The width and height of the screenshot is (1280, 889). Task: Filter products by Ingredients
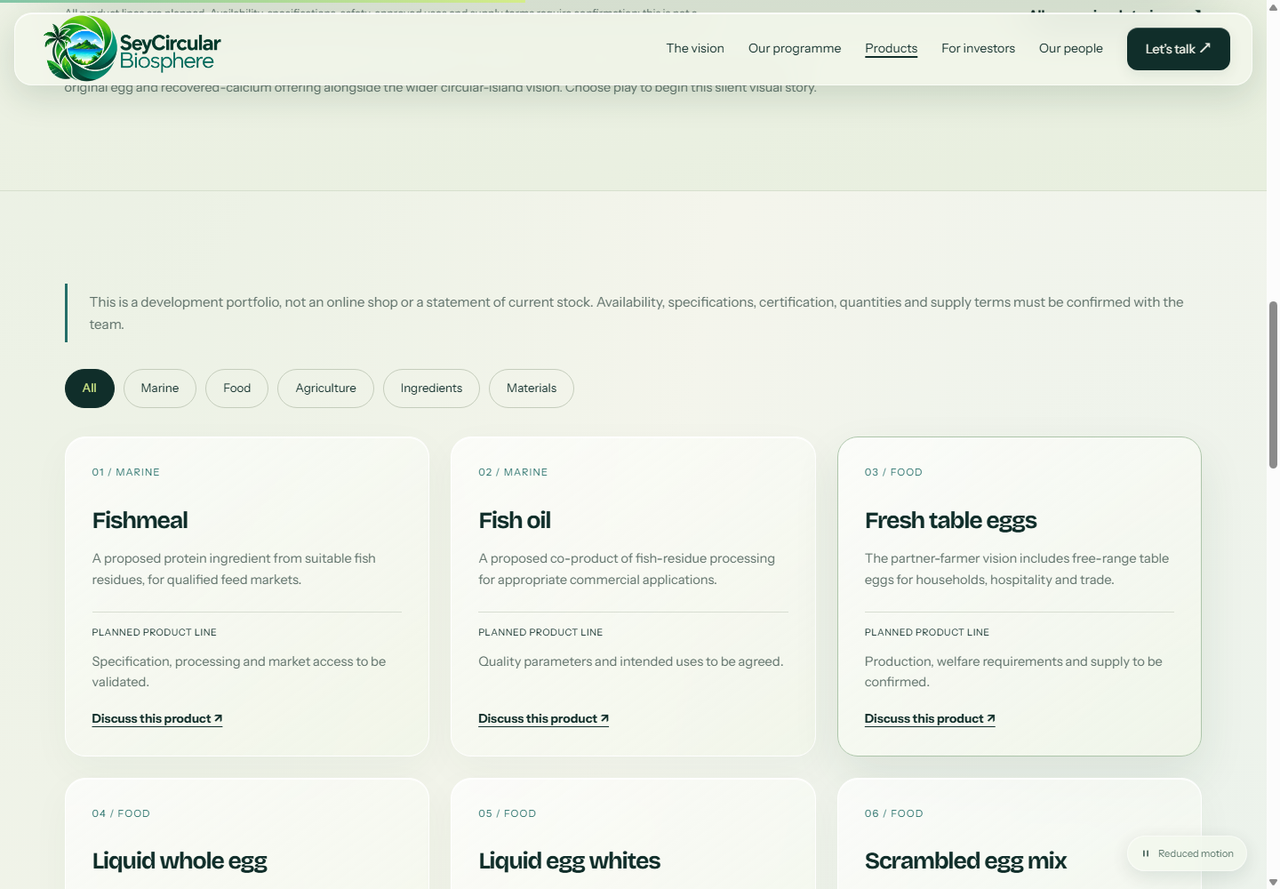pyautogui.click(x=431, y=388)
